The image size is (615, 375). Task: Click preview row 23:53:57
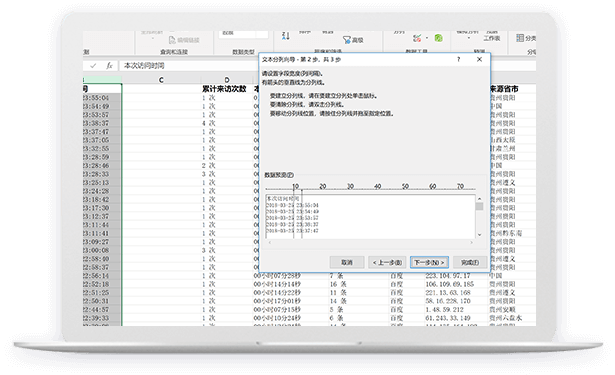[x=292, y=218]
